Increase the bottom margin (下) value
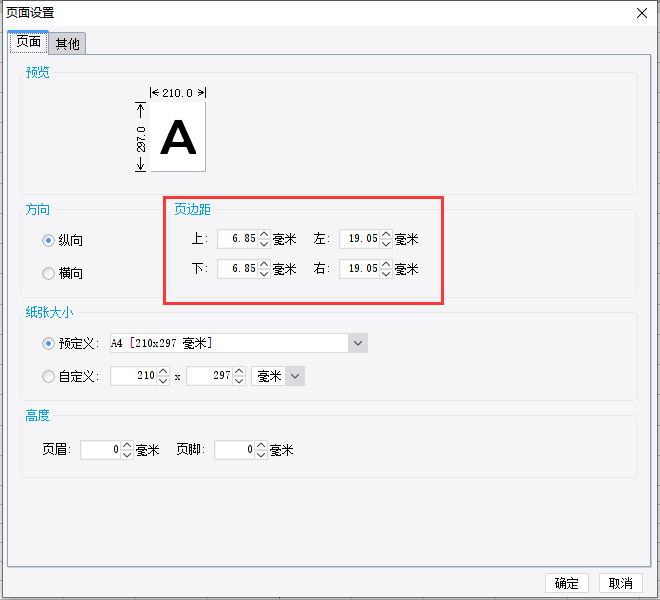660x600 pixels. [x=264, y=264]
